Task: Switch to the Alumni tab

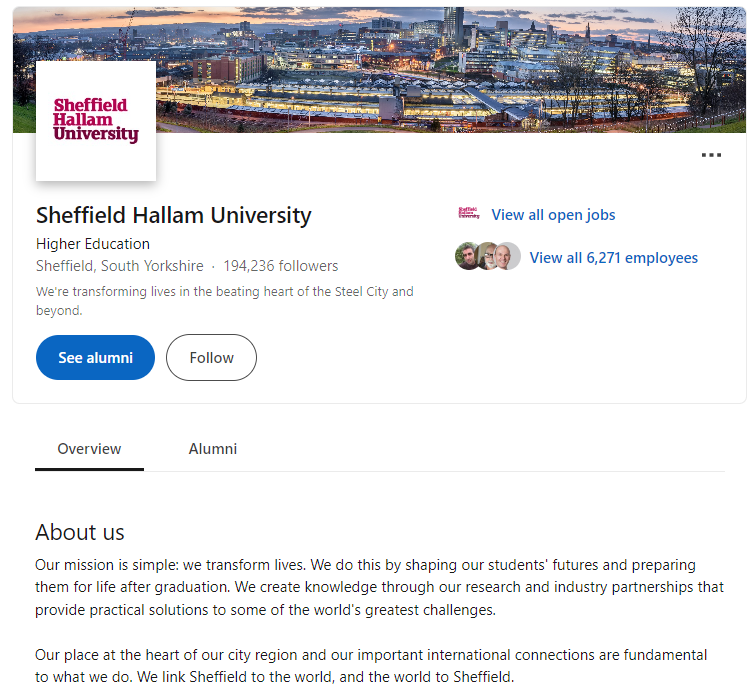Action: pyautogui.click(x=213, y=449)
